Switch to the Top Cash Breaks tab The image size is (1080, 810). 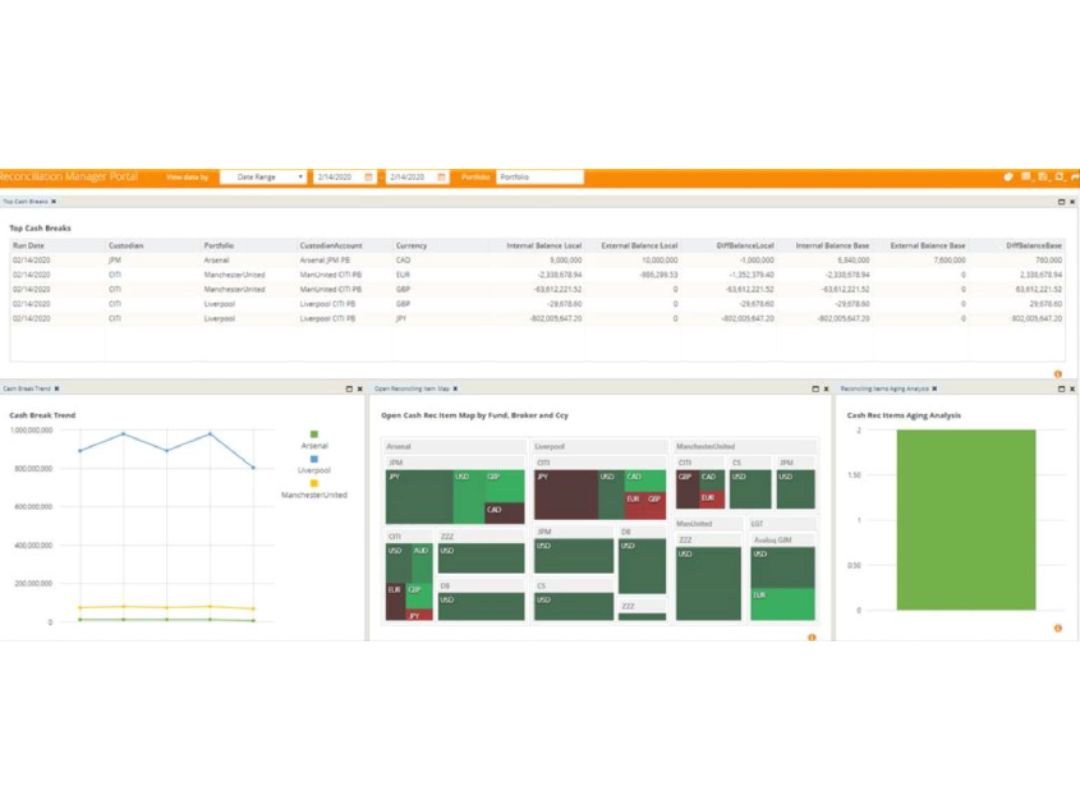click(x=25, y=202)
